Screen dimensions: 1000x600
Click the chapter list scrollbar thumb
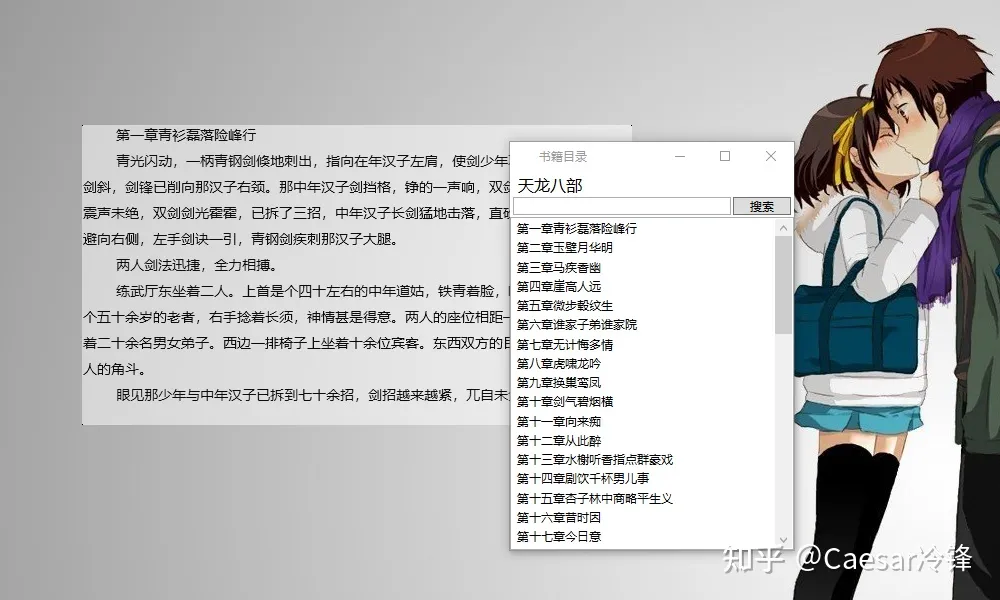click(783, 284)
